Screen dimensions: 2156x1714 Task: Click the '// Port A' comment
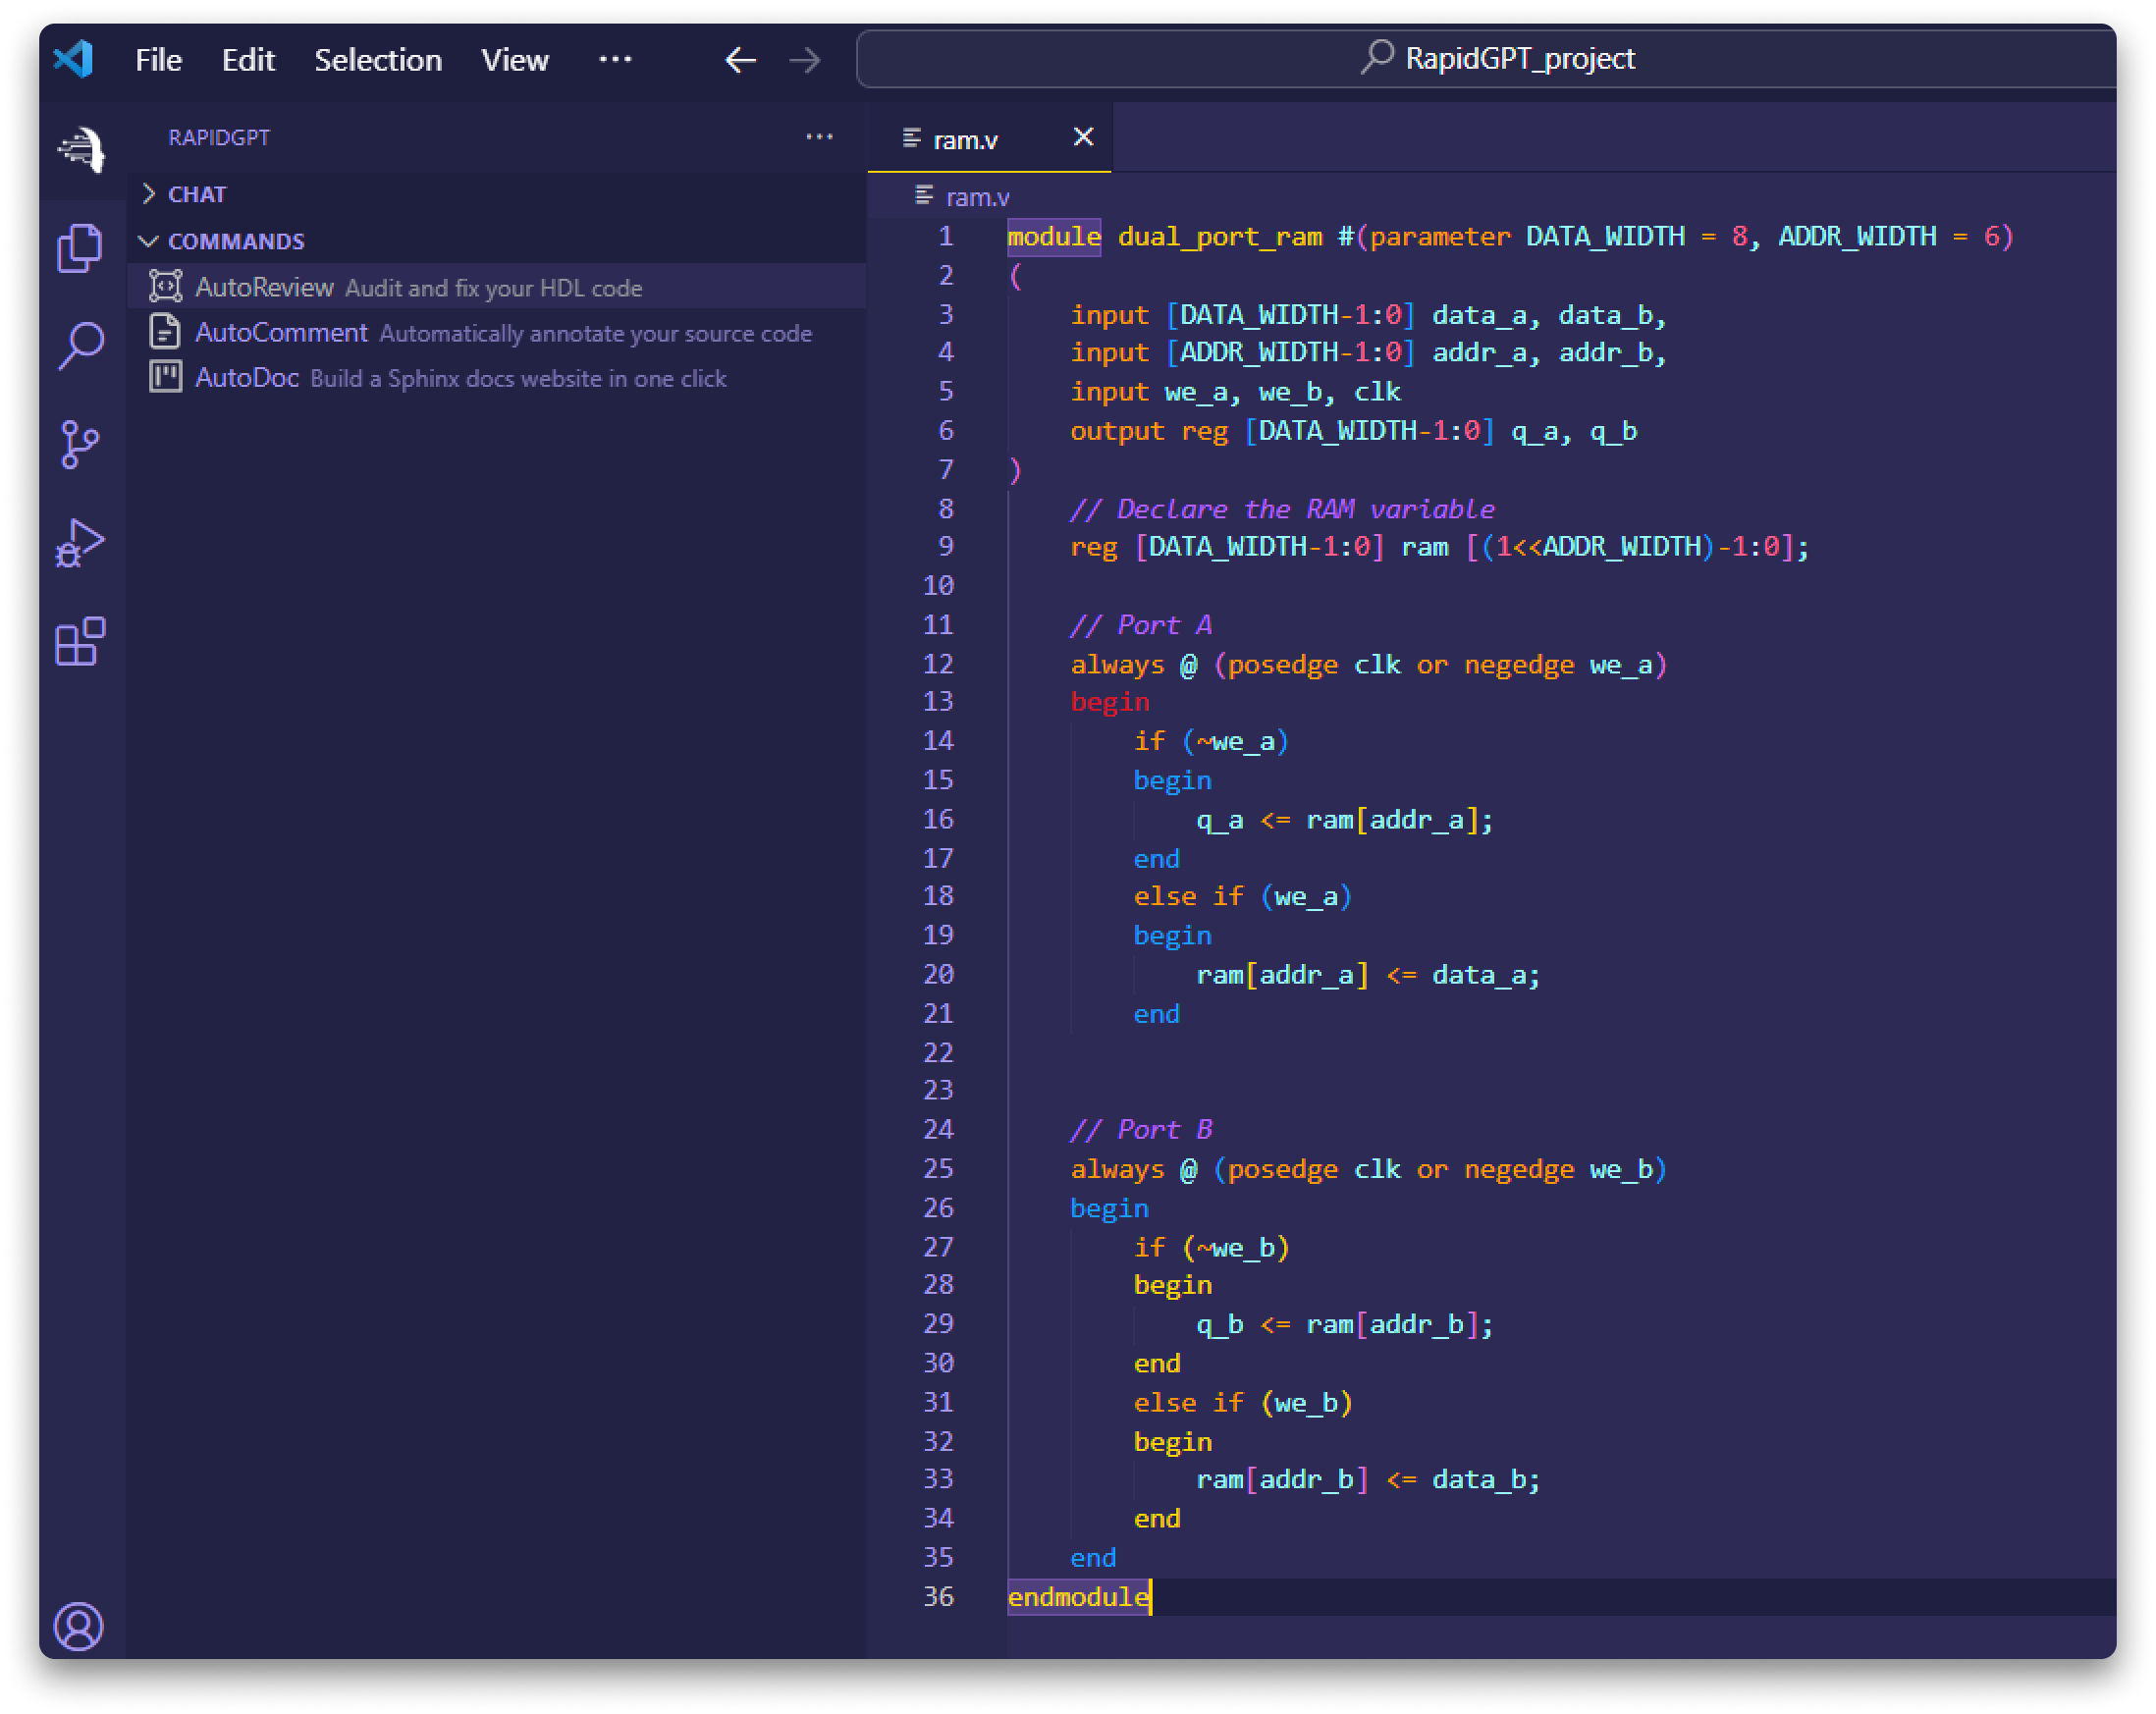(x=1141, y=624)
